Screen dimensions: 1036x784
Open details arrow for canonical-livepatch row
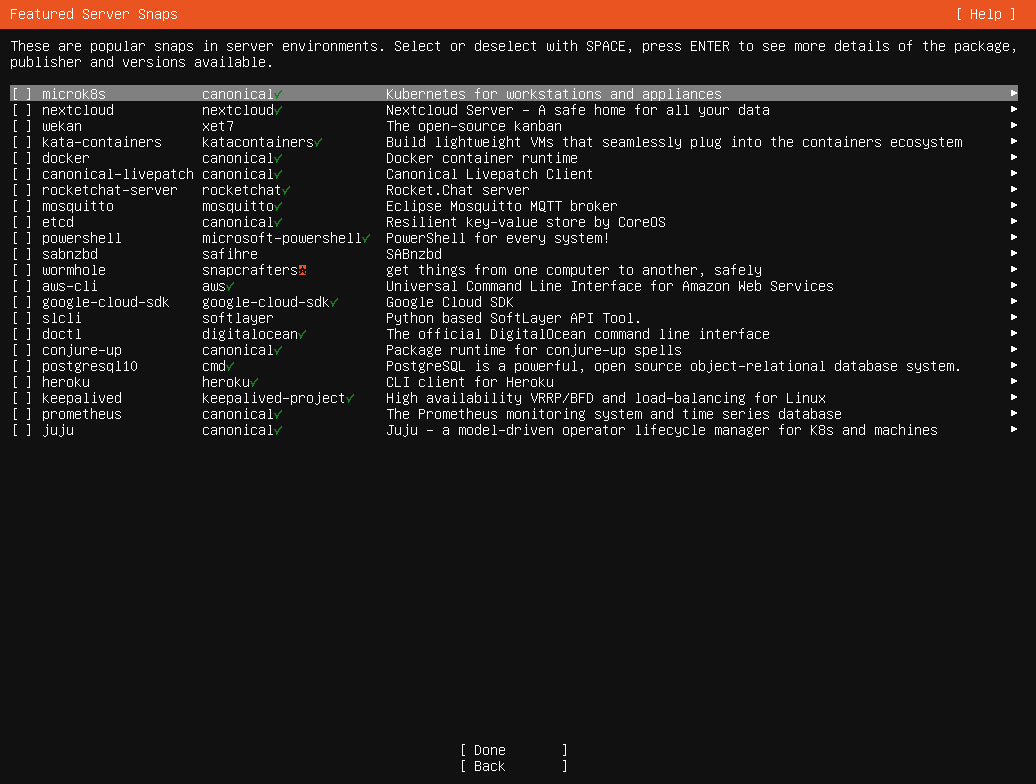(1014, 173)
